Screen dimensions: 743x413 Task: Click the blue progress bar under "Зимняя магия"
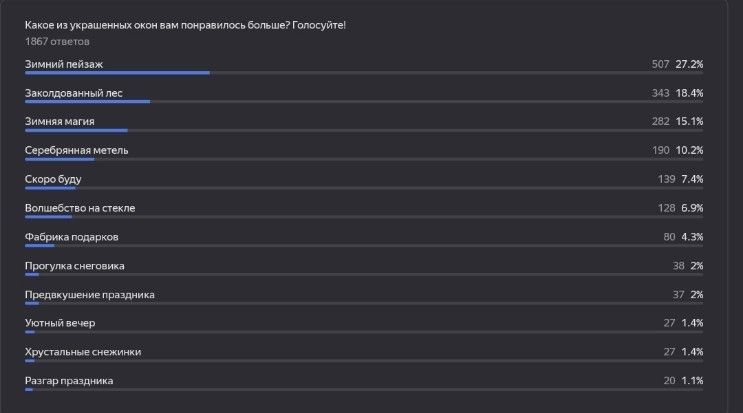(76, 131)
